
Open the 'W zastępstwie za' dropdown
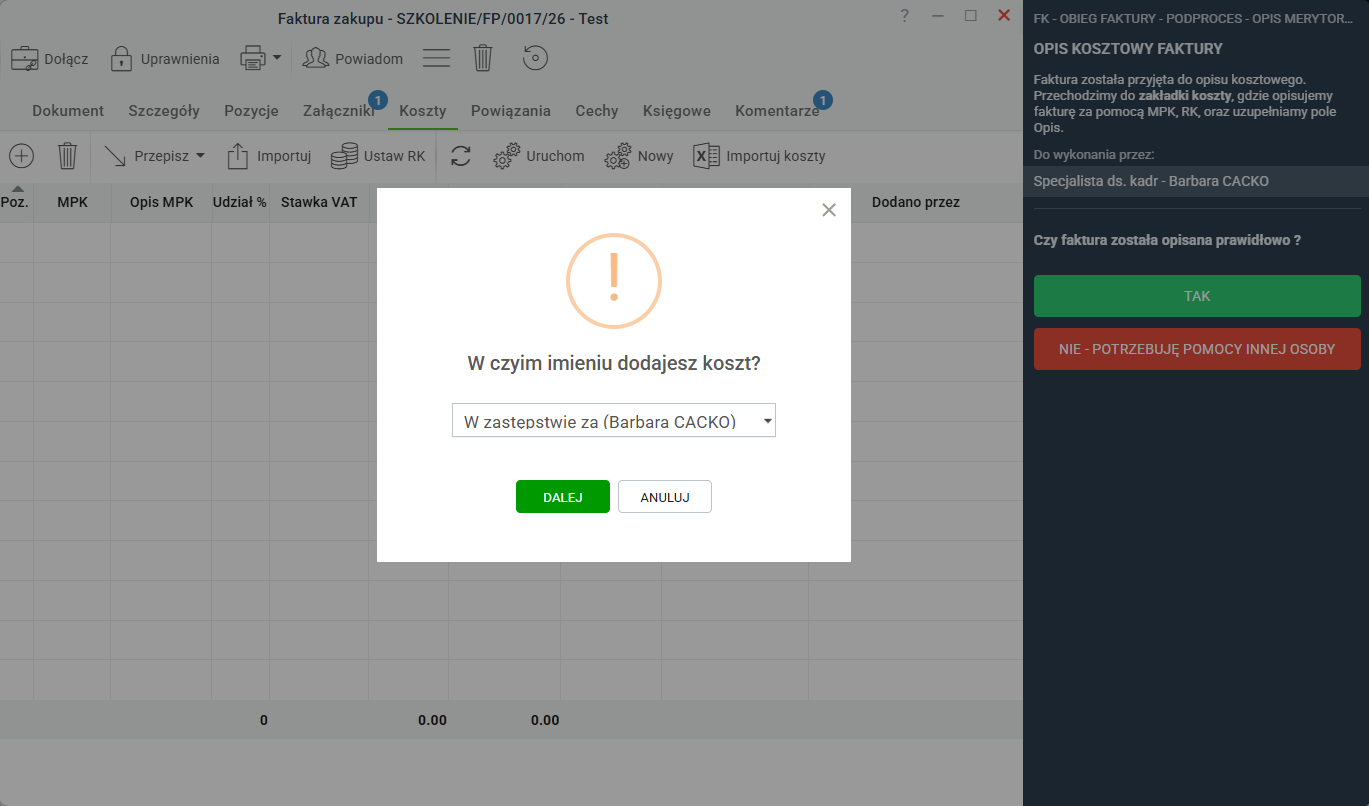point(614,421)
